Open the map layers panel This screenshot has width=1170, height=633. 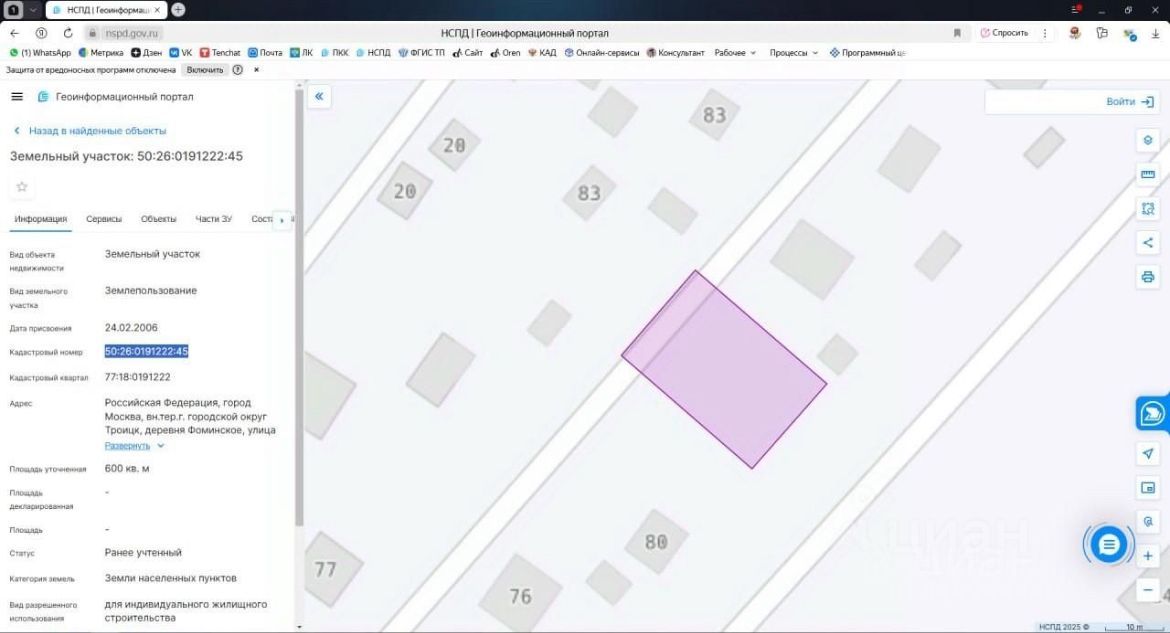(x=1148, y=140)
